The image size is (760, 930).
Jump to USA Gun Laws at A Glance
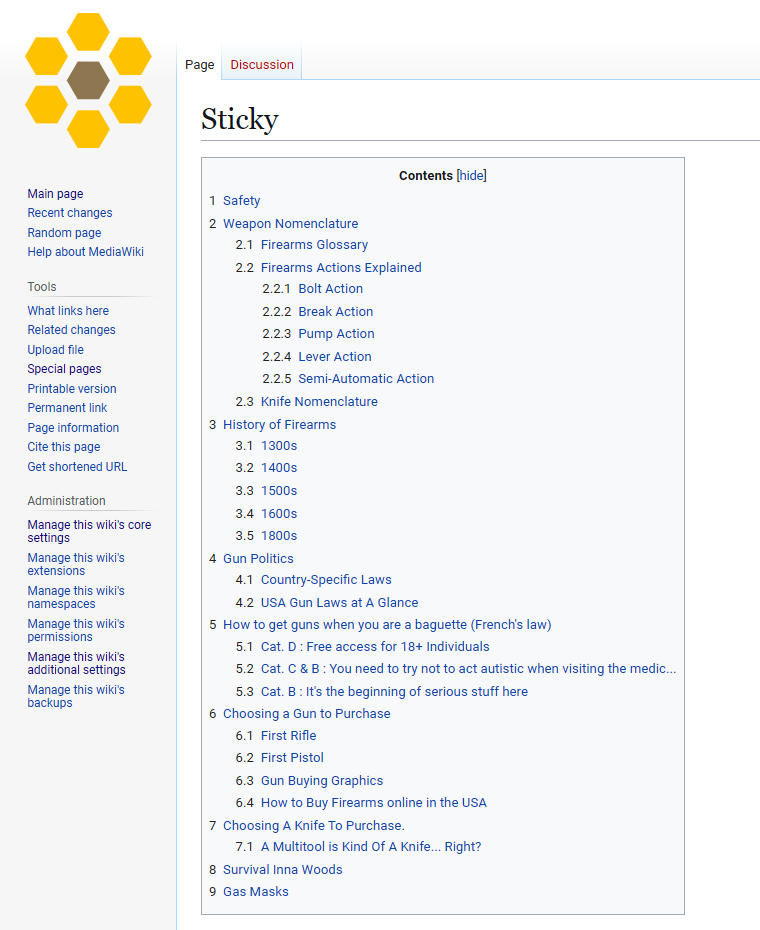[339, 603]
